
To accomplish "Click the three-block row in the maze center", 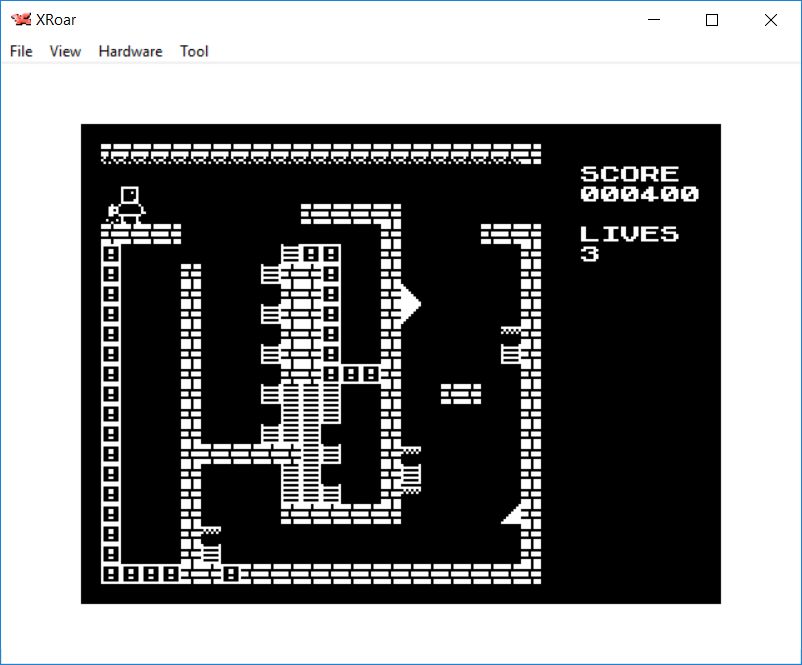I will pyautogui.click(x=351, y=373).
